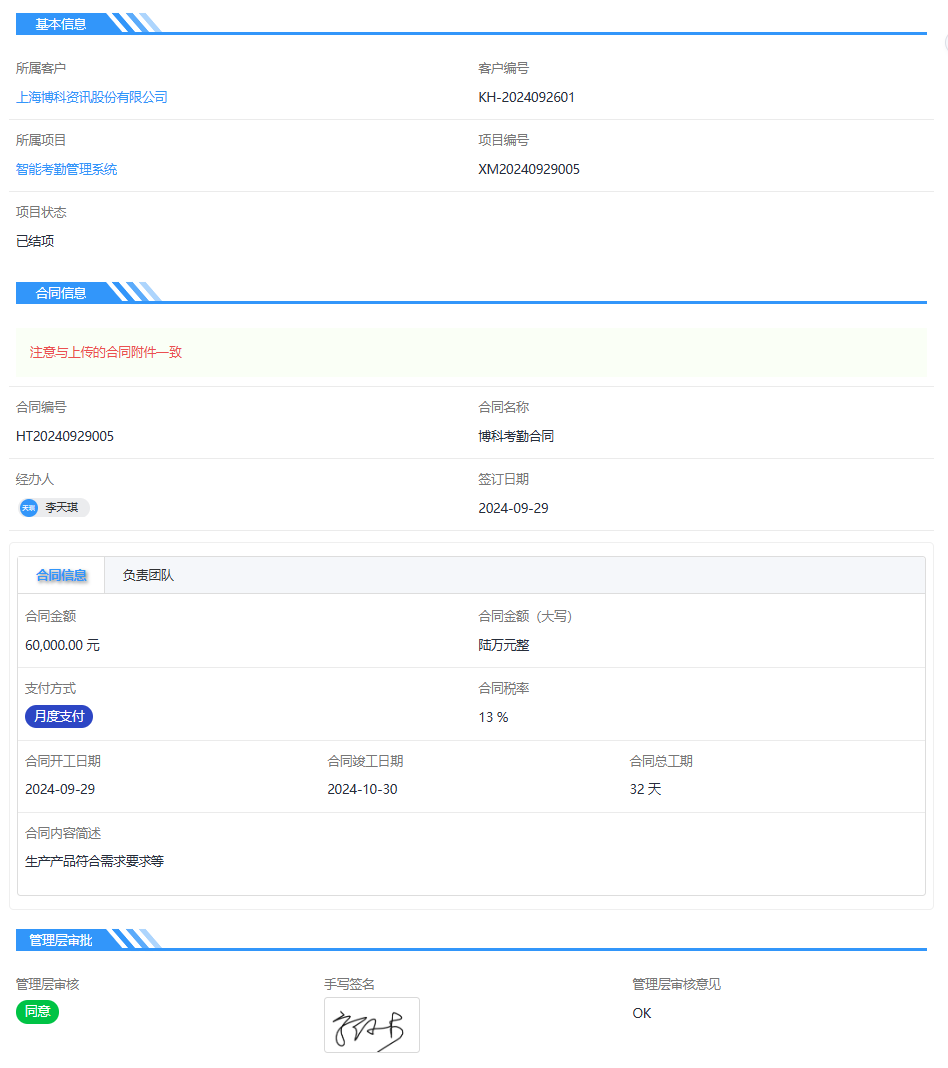Click contract number HT20240929005

point(65,436)
